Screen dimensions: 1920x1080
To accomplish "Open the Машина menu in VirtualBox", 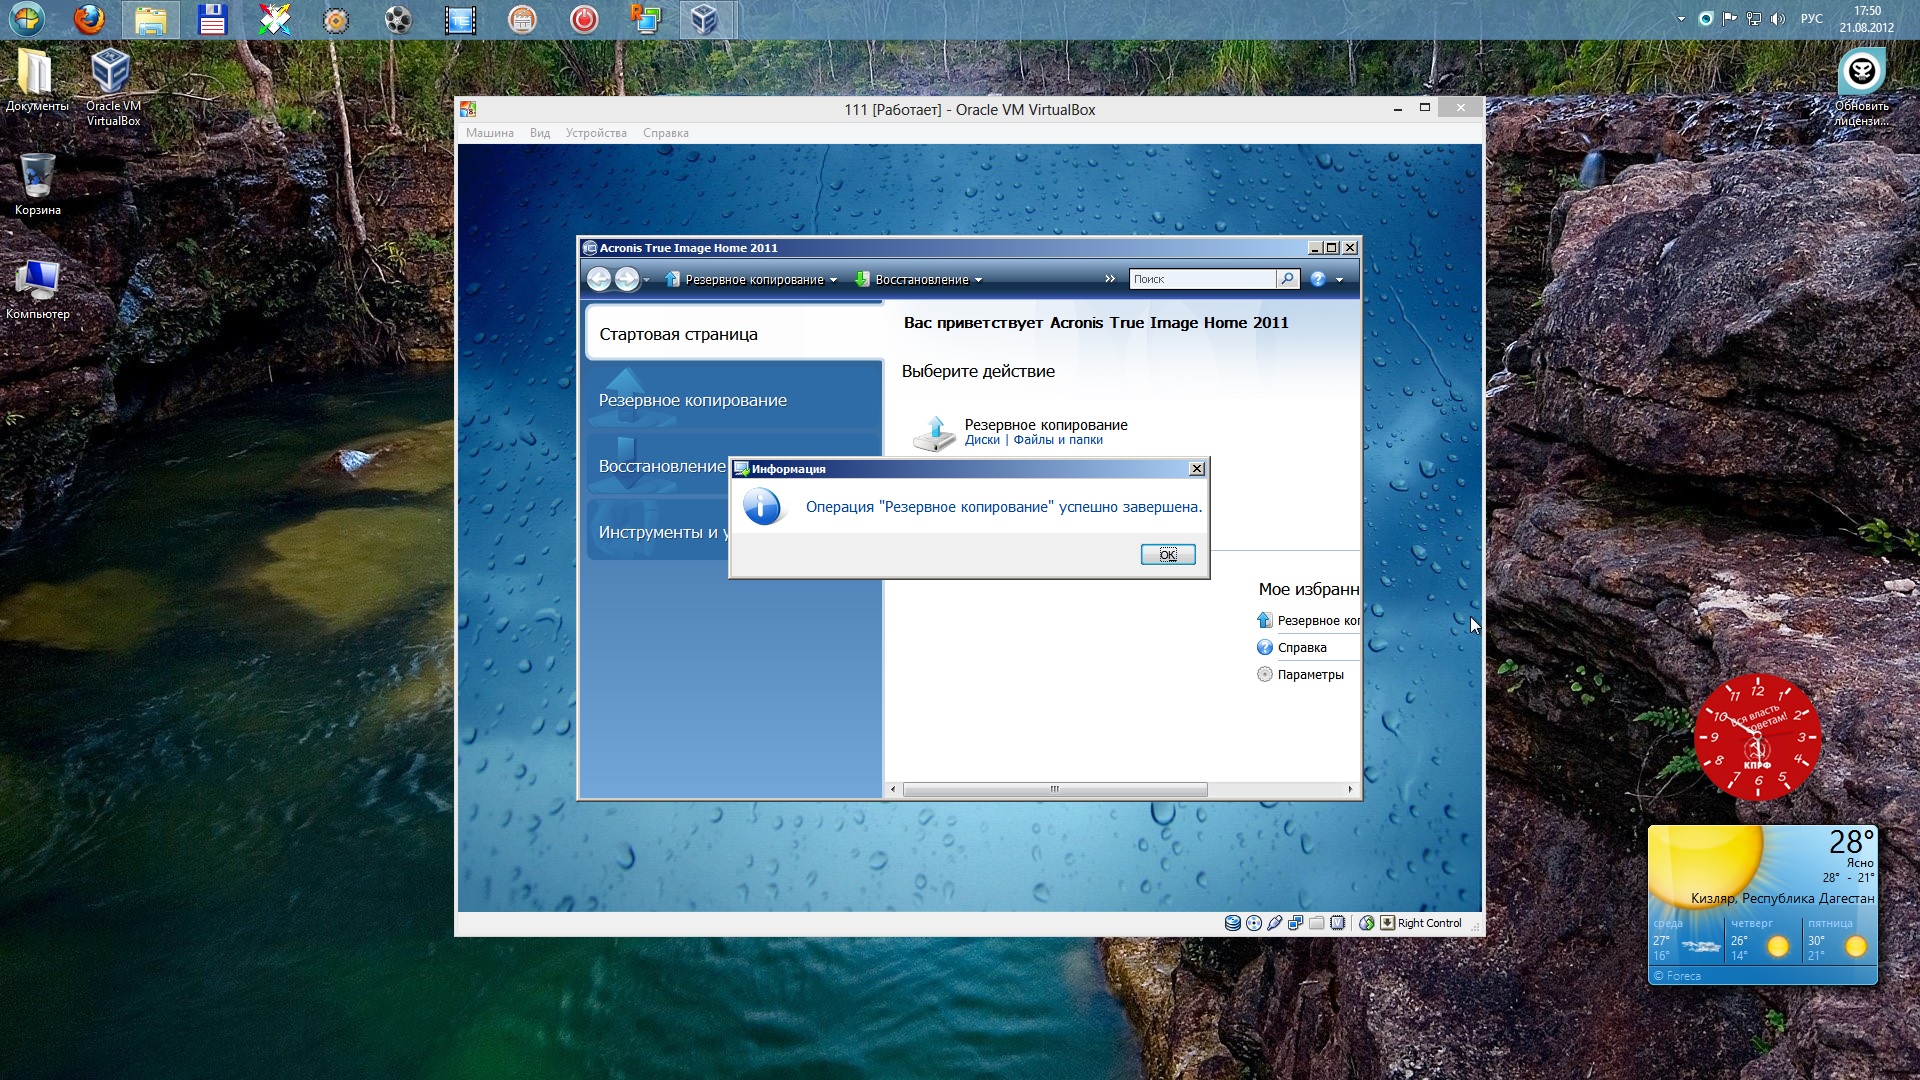I will (489, 133).
